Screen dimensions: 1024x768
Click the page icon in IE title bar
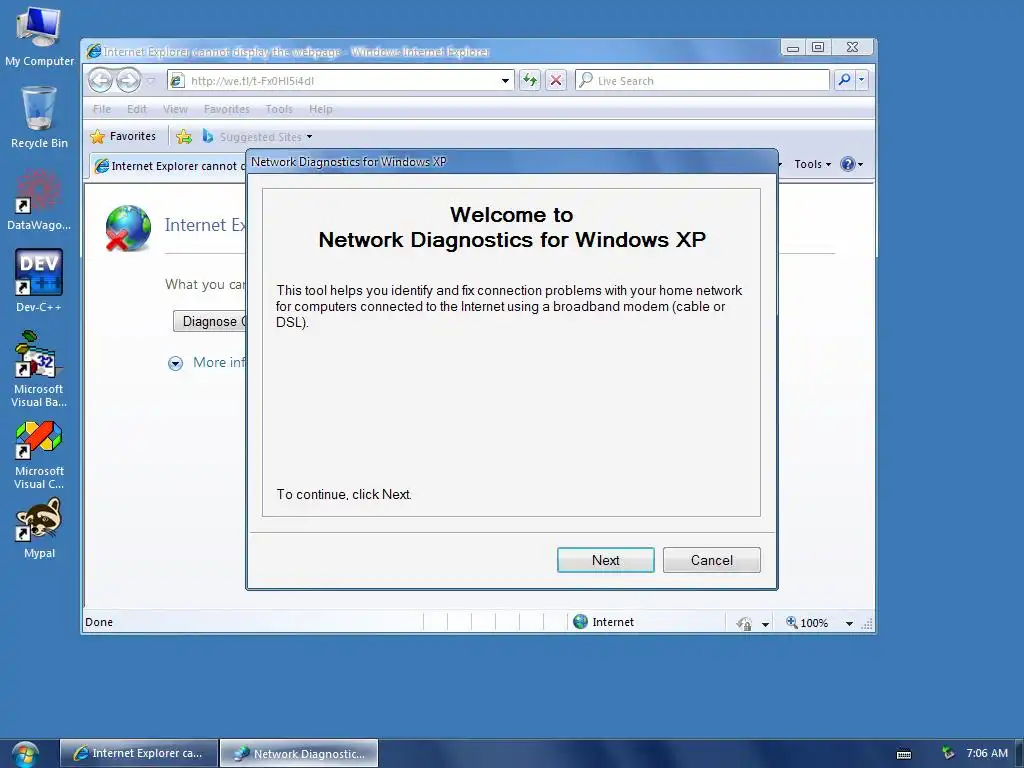click(x=94, y=51)
